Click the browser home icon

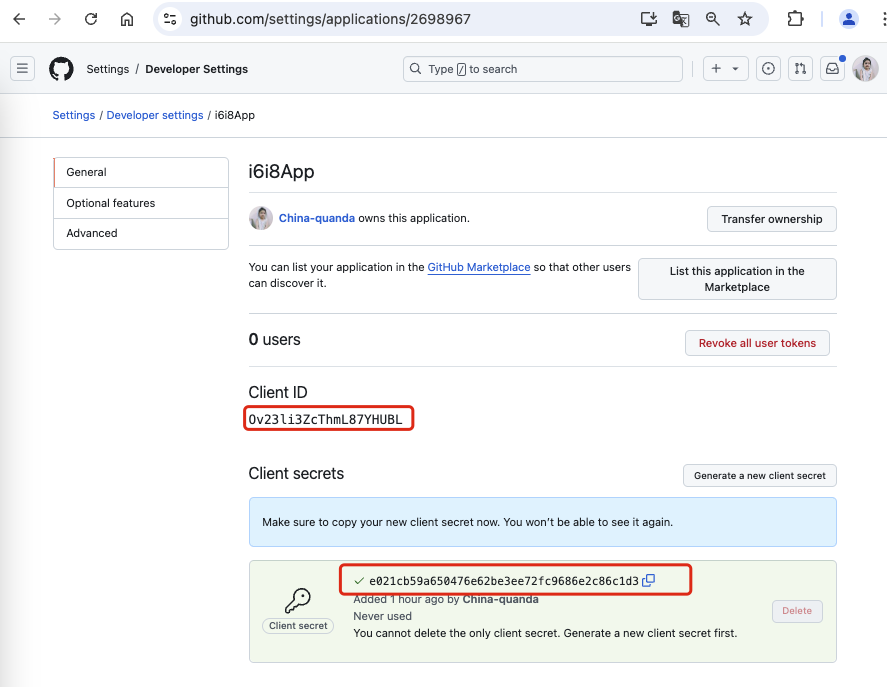pyautogui.click(x=127, y=19)
